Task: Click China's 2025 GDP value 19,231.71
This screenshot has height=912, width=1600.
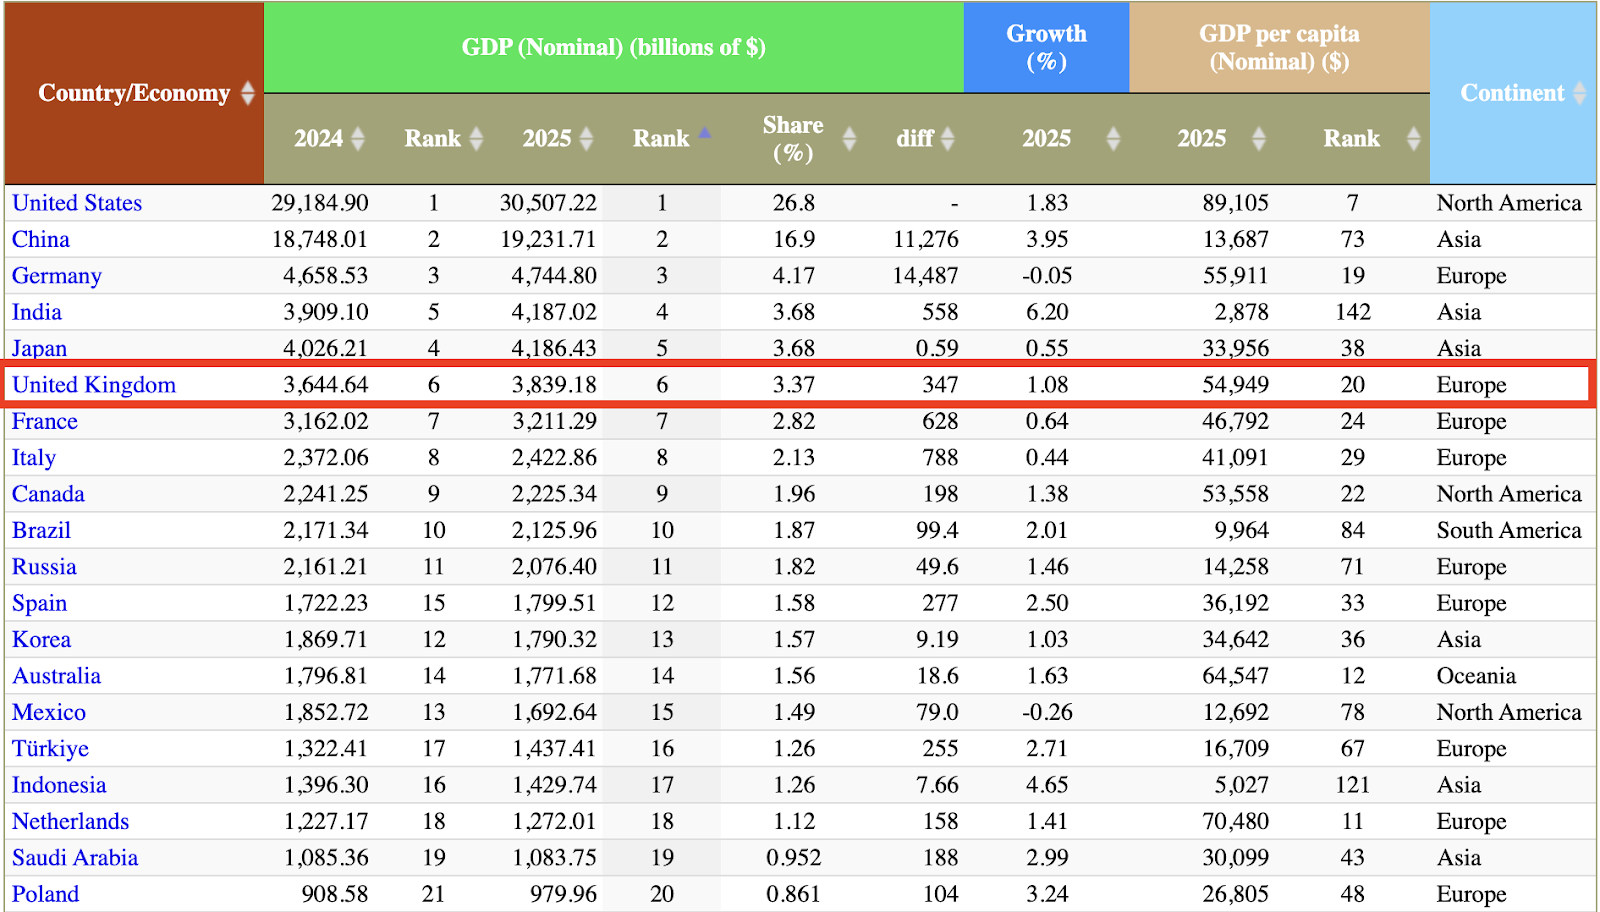Action: pyautogui.click(x=548, y=240)
